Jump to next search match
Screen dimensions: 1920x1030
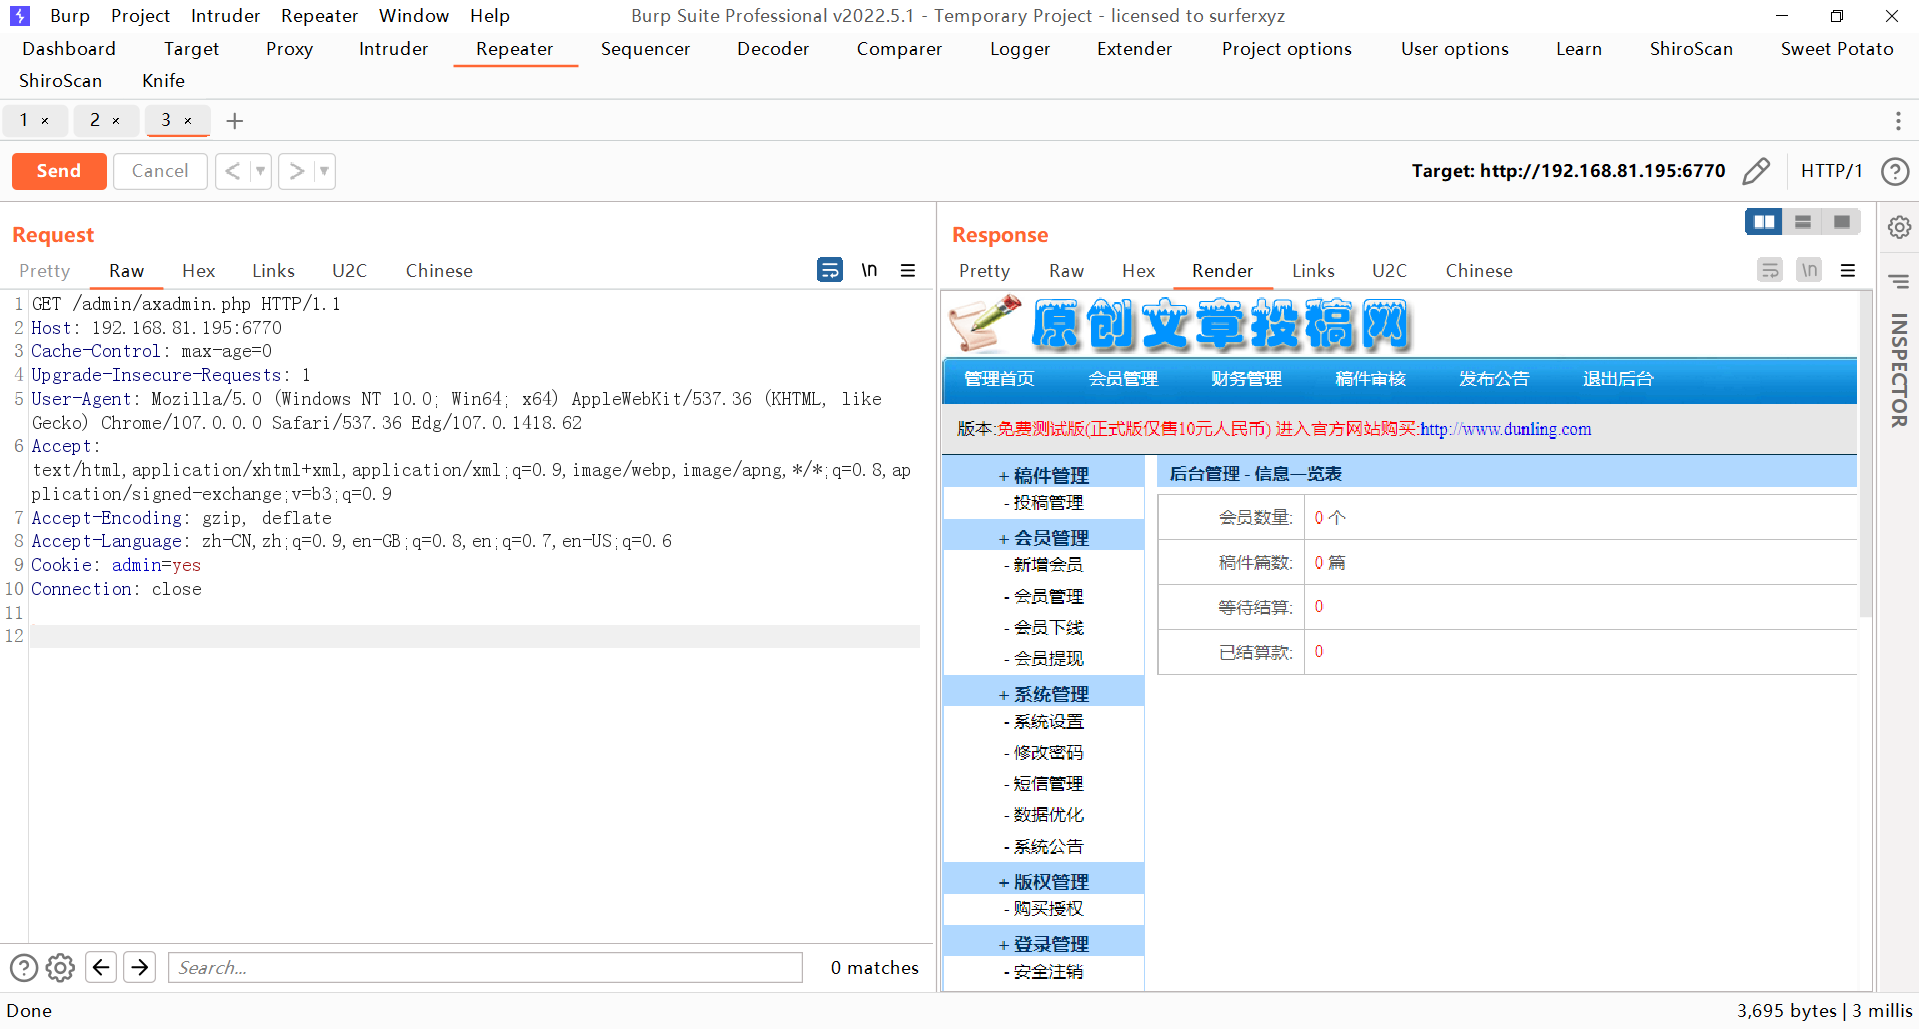click(140, 967)
